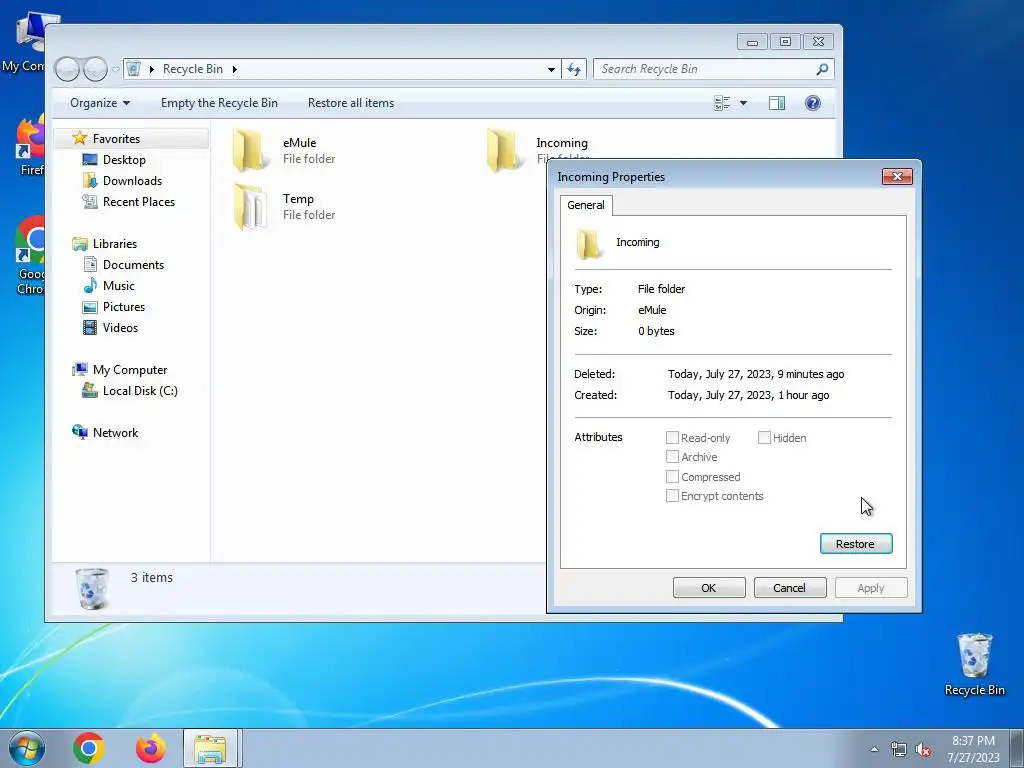Click Windows Explorer taskbar button

pyautogui.click(x=211, y=748)
